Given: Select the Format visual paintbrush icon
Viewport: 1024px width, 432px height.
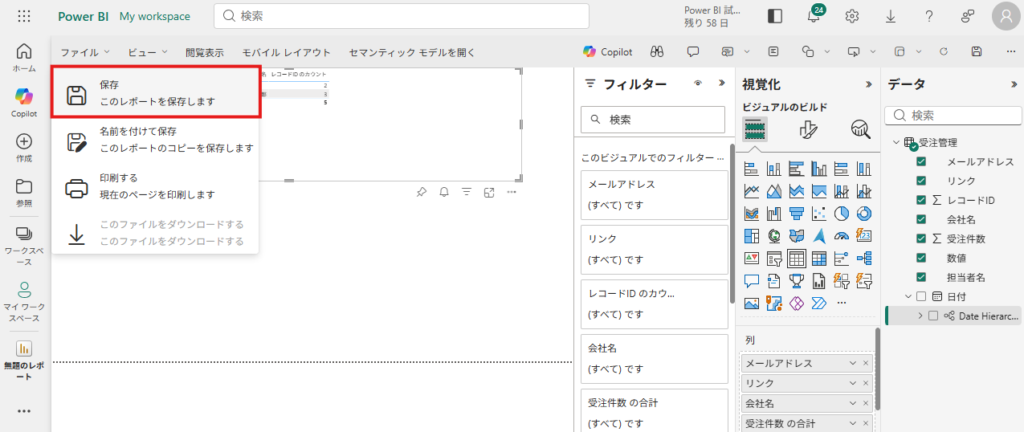Looking at the screenshot, I should [808, 128].
